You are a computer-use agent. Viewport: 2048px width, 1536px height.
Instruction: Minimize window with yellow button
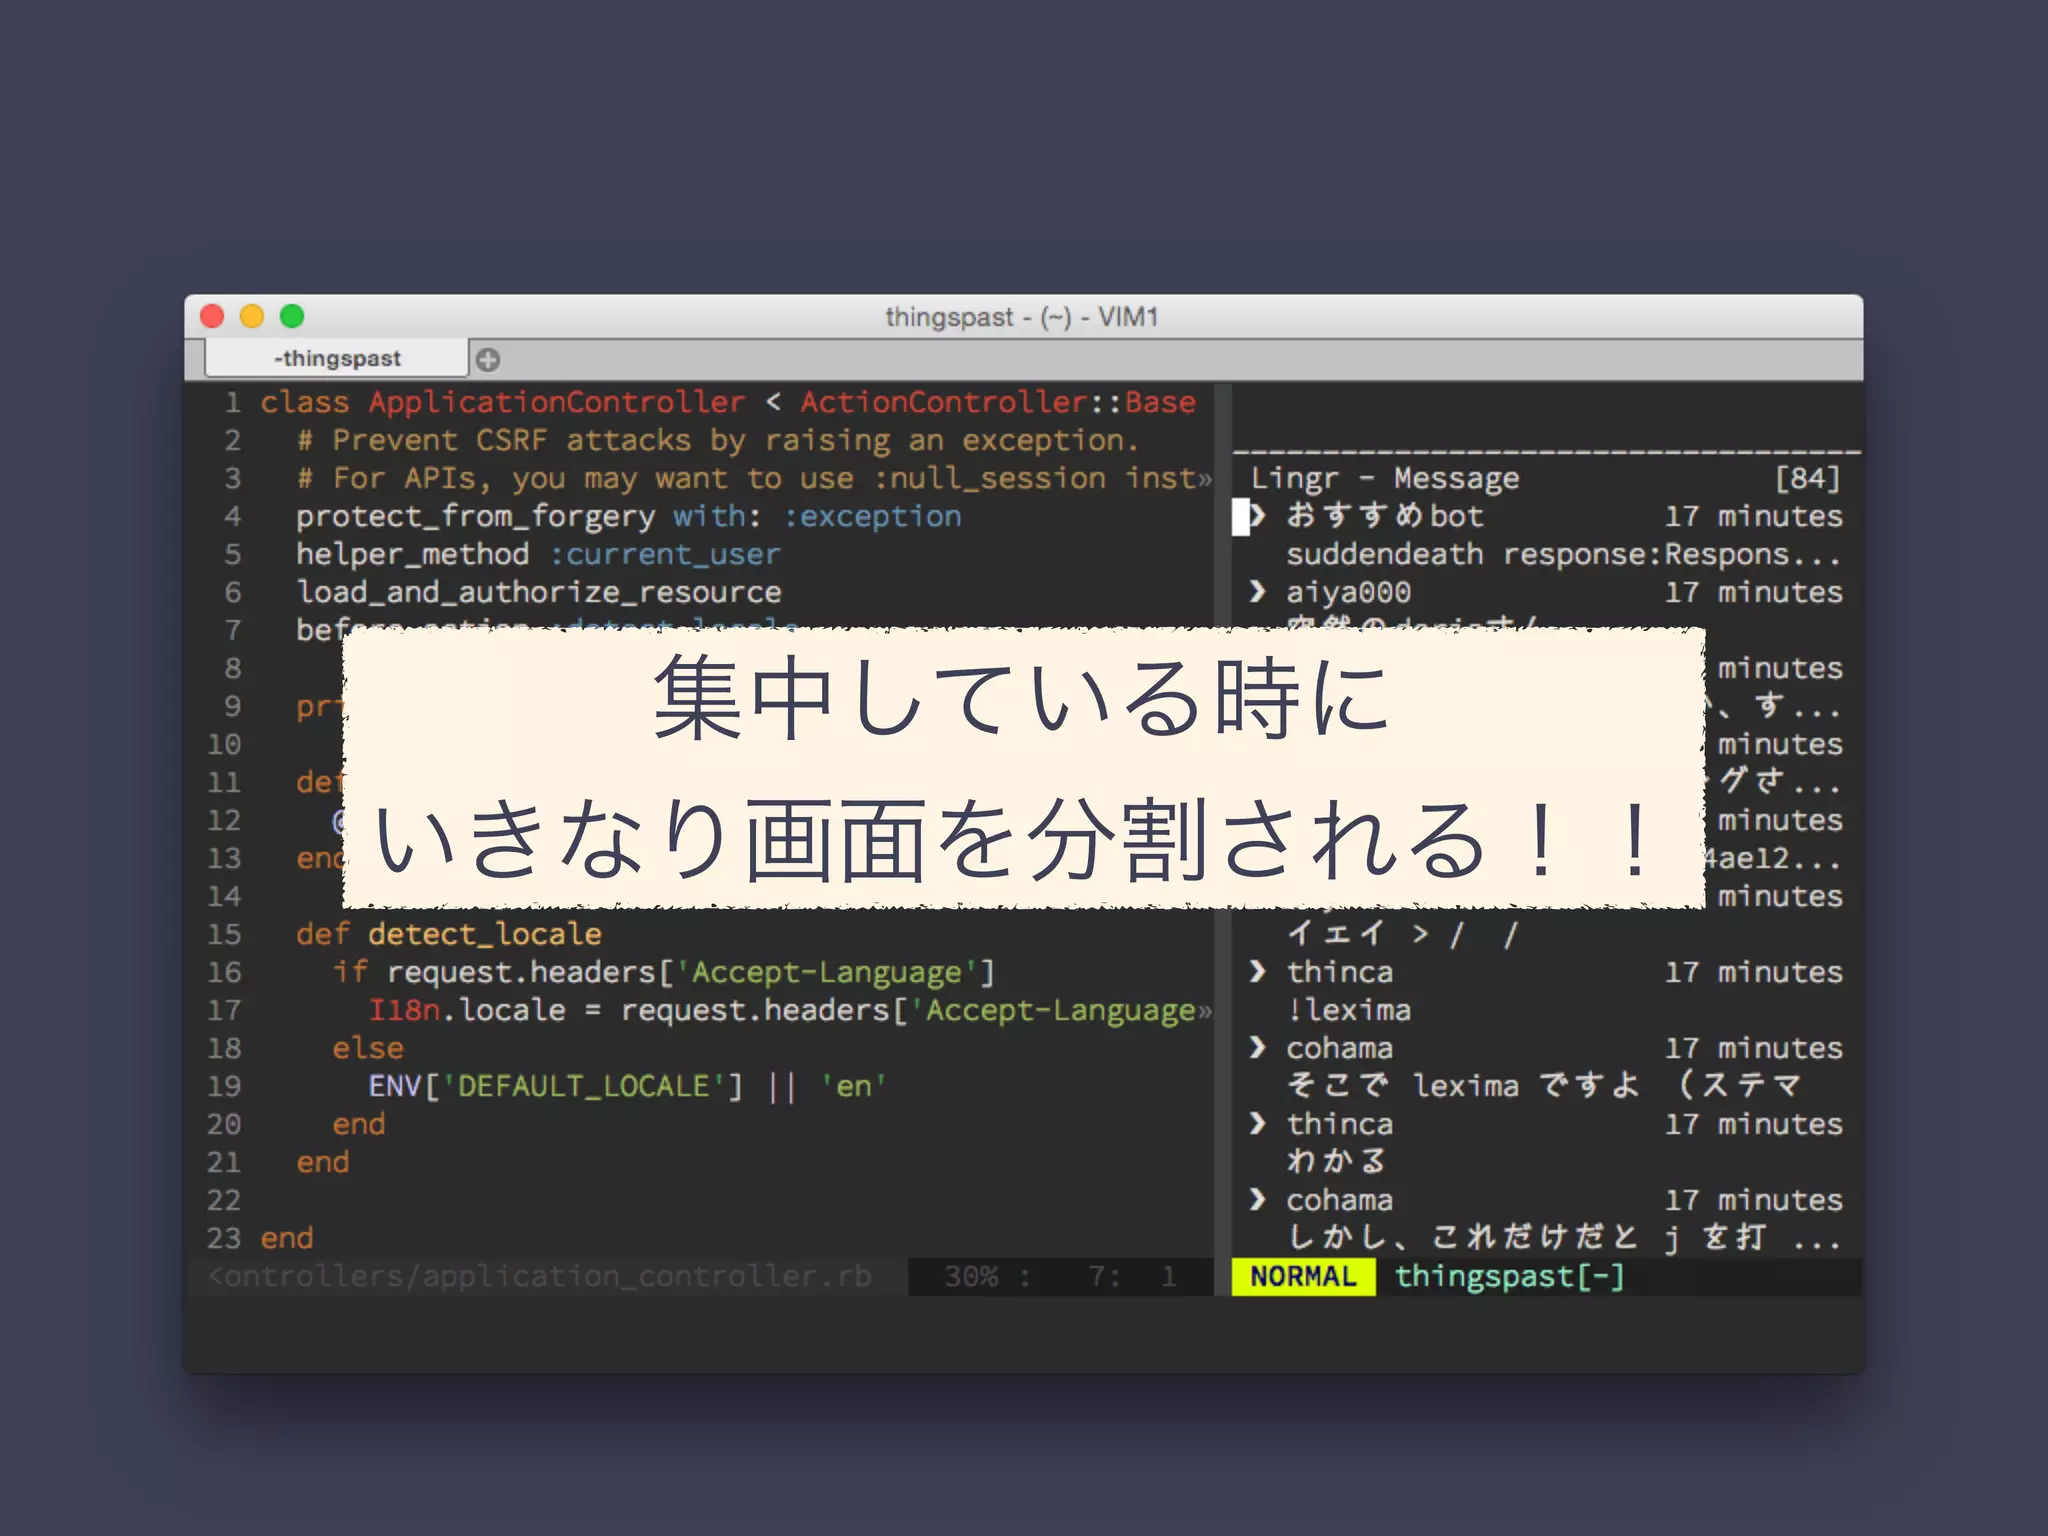[252, 316]
